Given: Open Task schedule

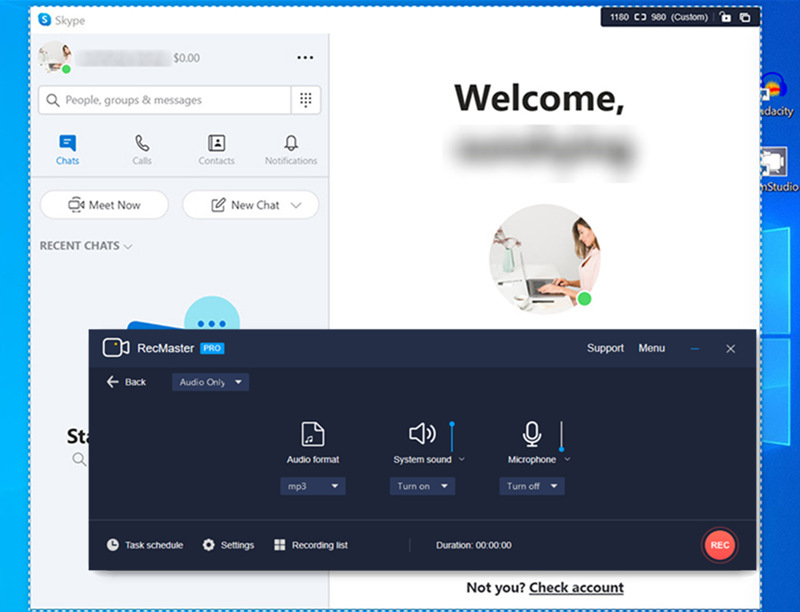Looking at the screenshot, I should click(x=145, y=545).
